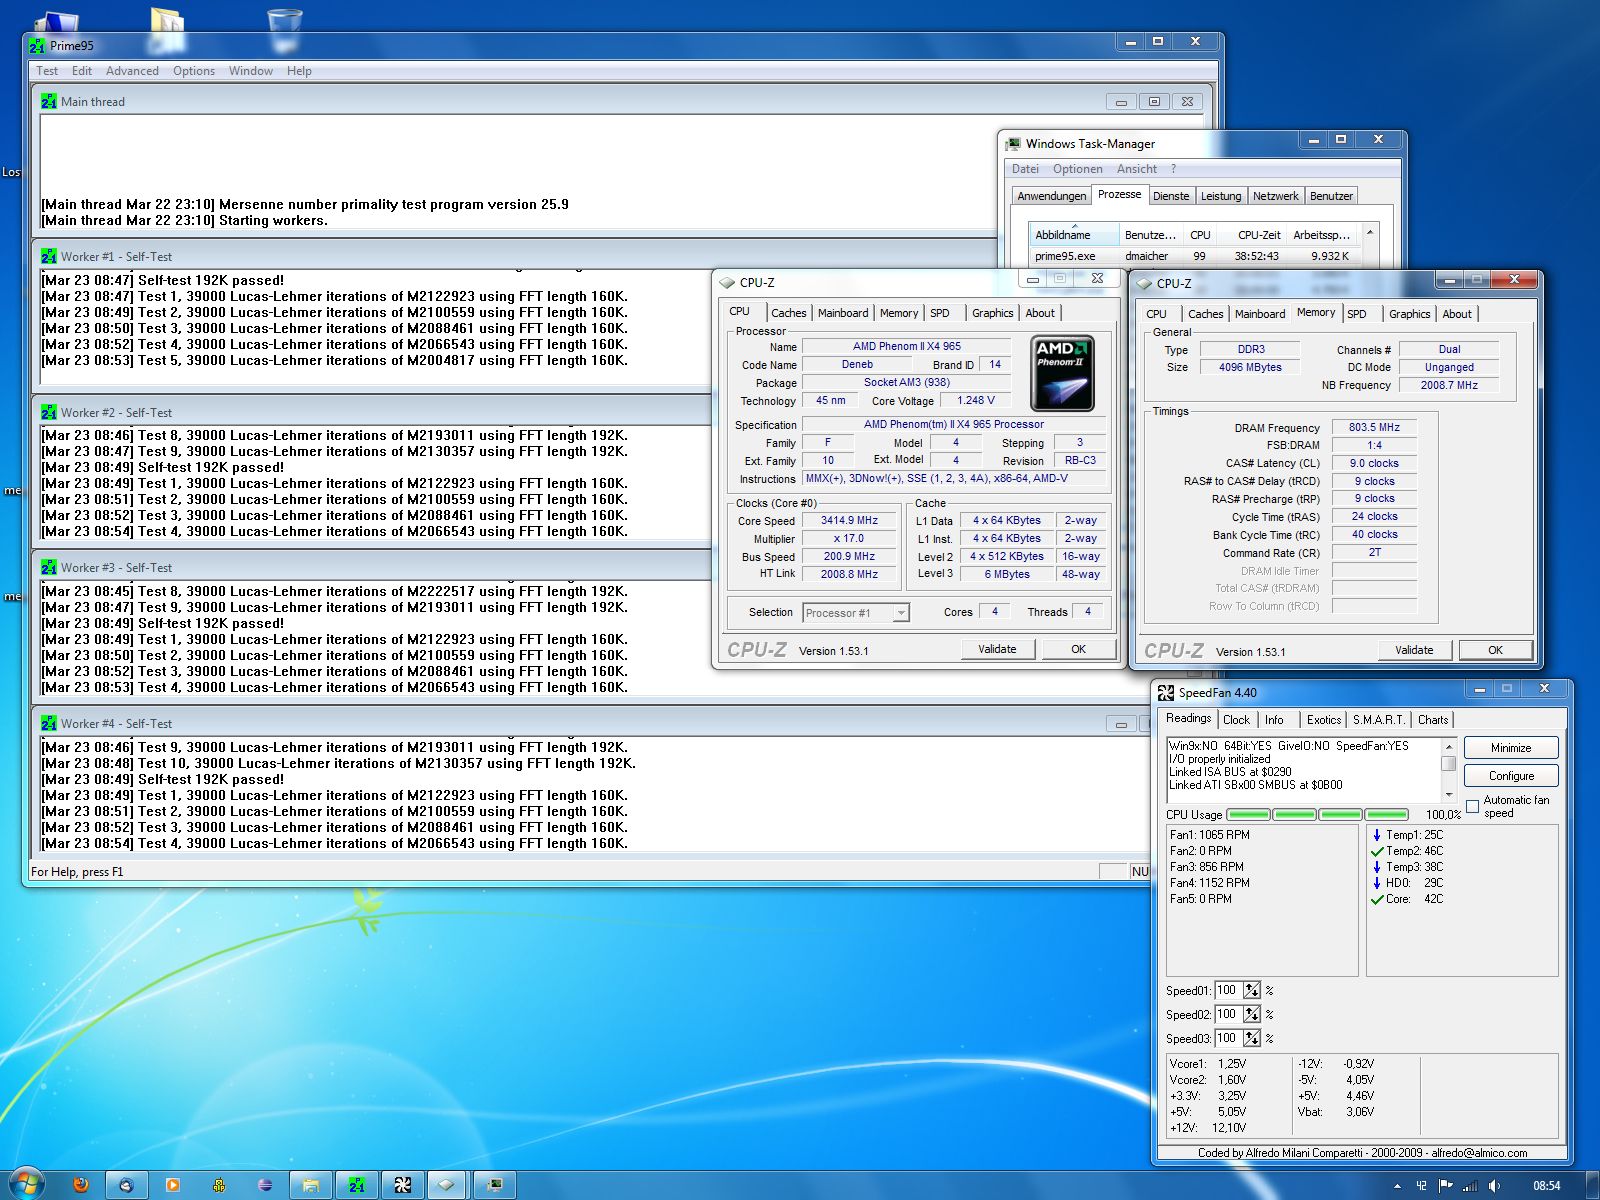Open the Options menu in Prime95
Screen dimensions: 1600x1200
click(194, 71)
